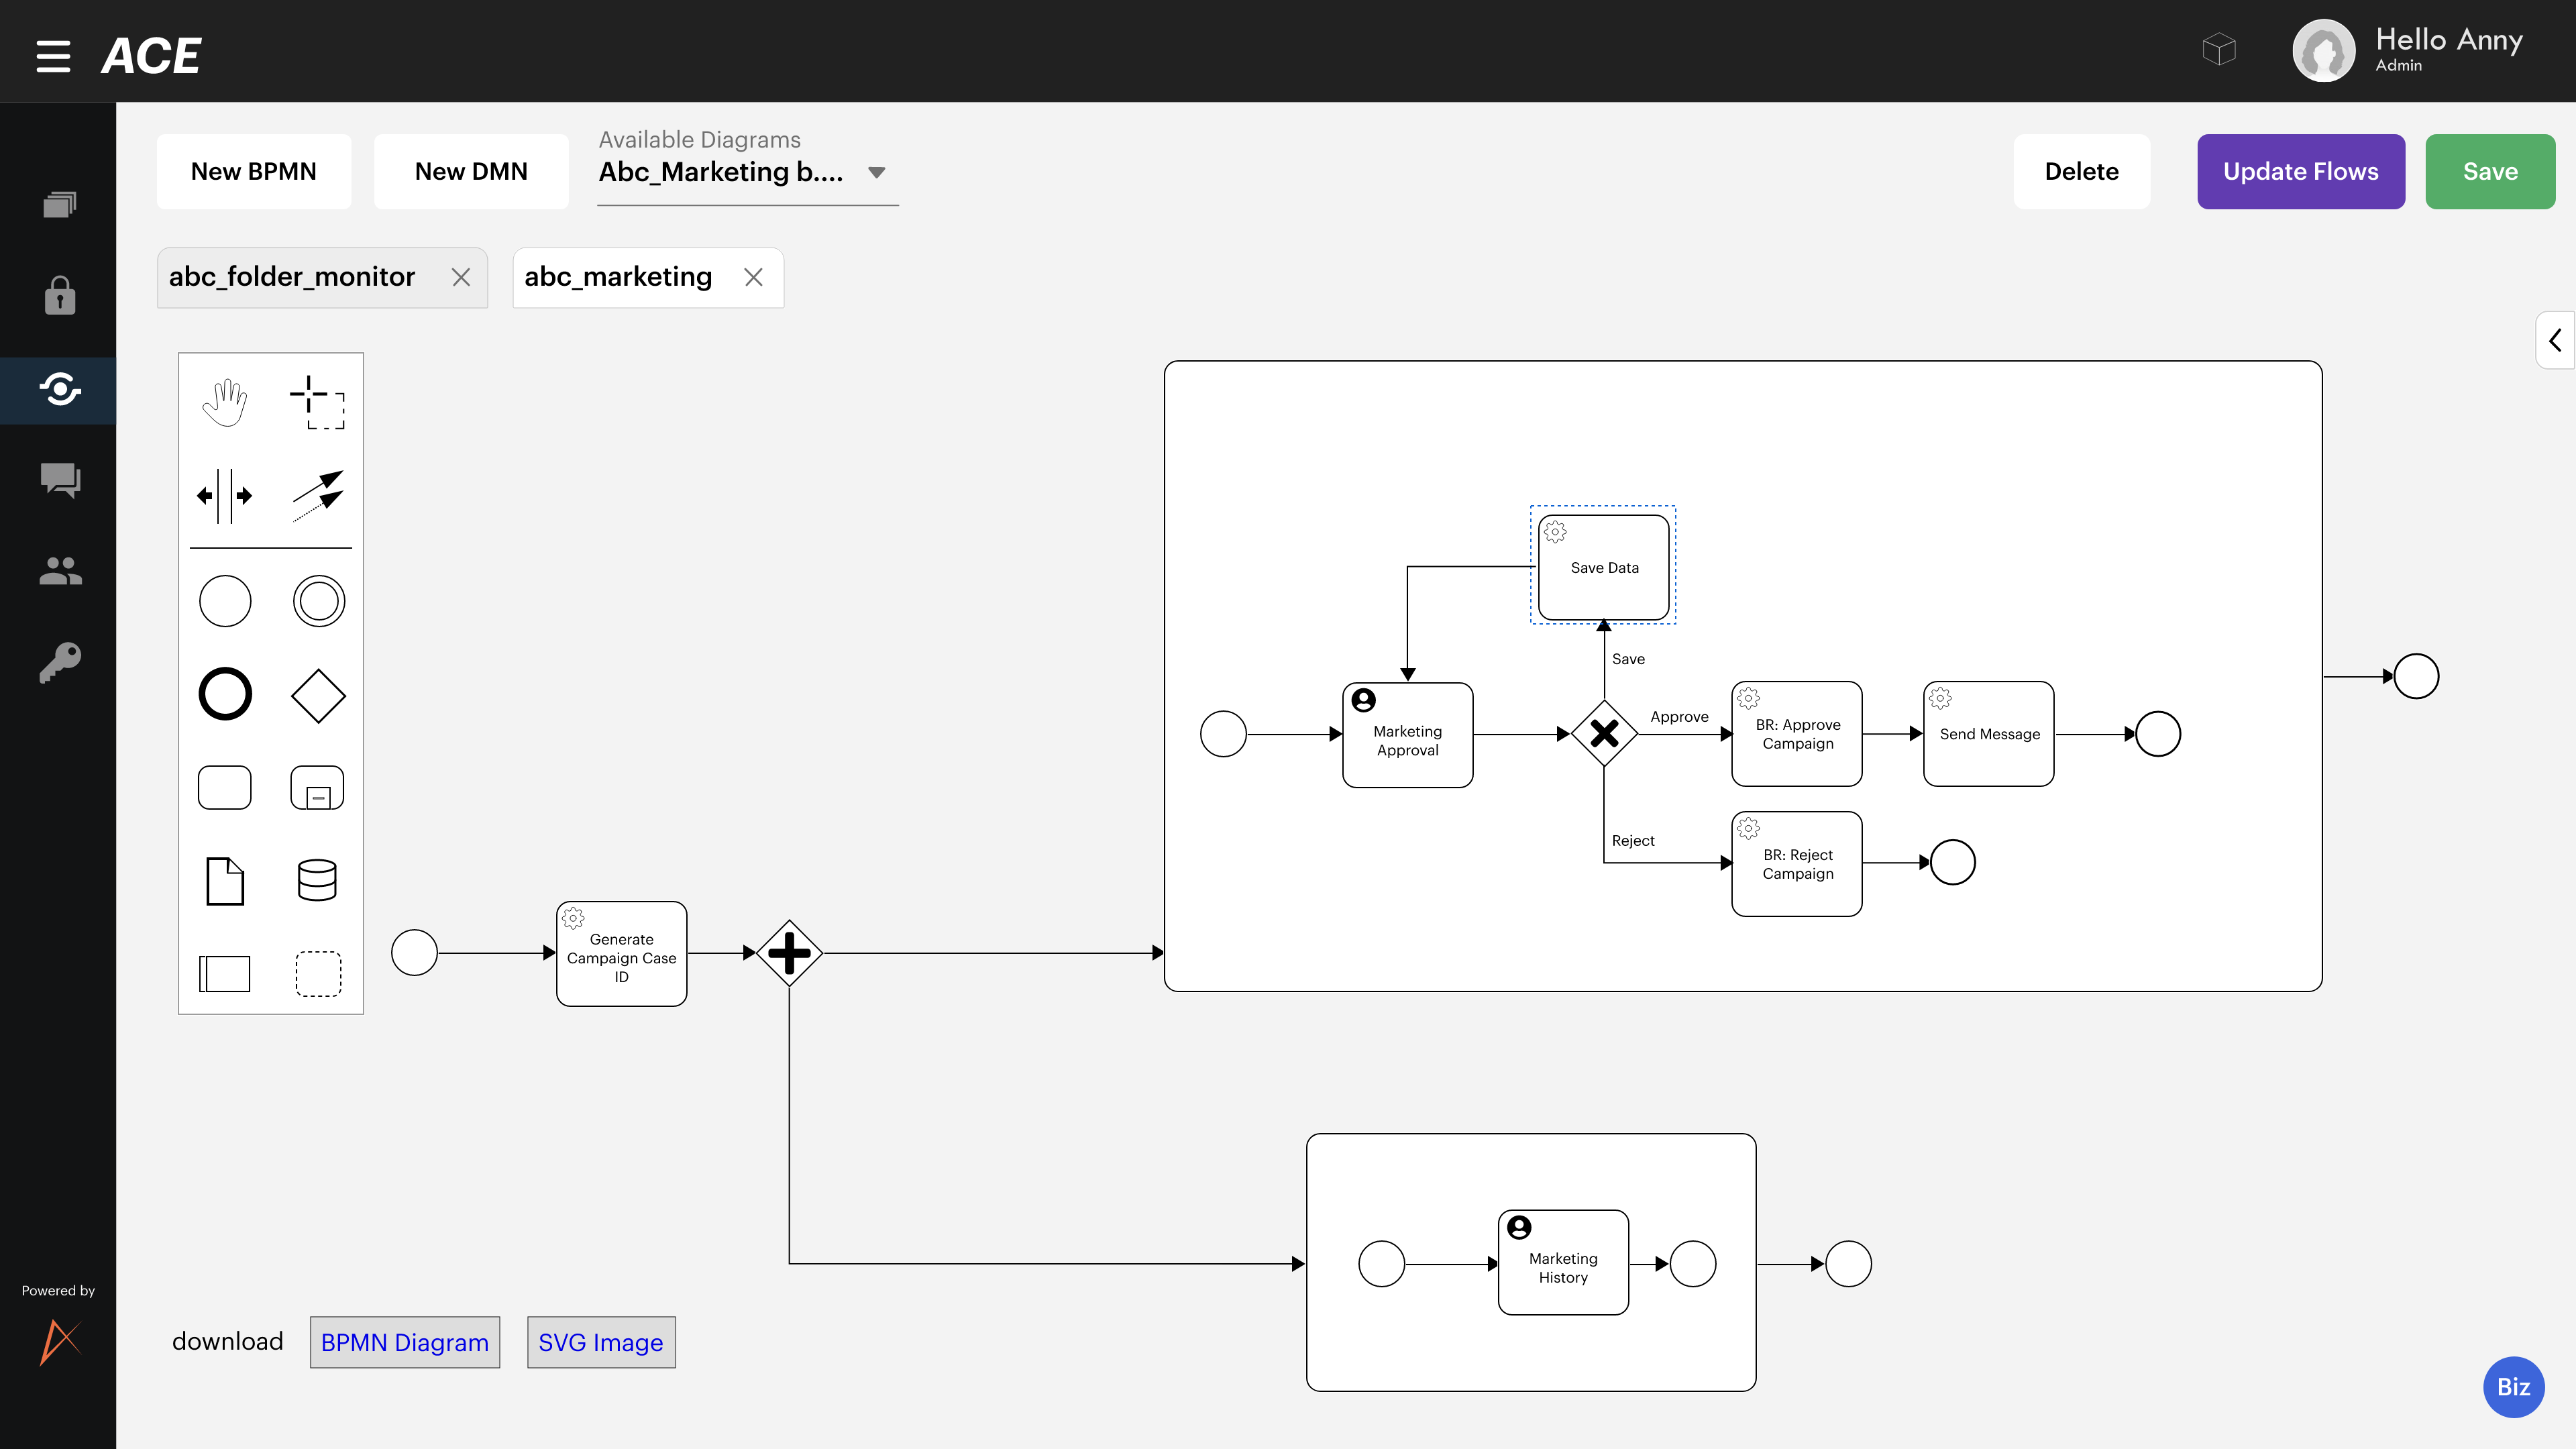Screen dimensions: 2576x1449
Task: Add a data store reference
Action: click(x=317, y=880)
